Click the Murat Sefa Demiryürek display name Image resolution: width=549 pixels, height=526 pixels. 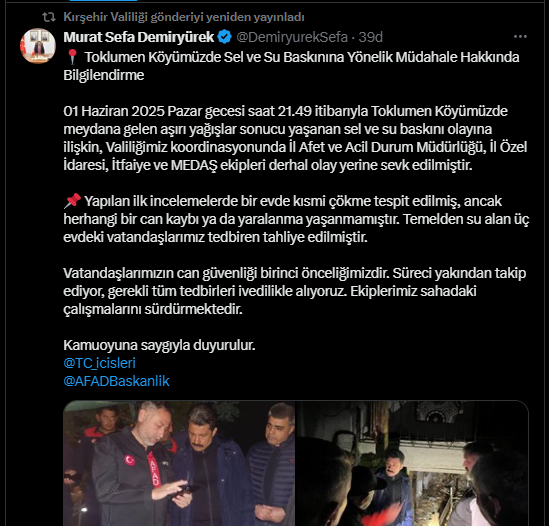[x=139, y=37]
